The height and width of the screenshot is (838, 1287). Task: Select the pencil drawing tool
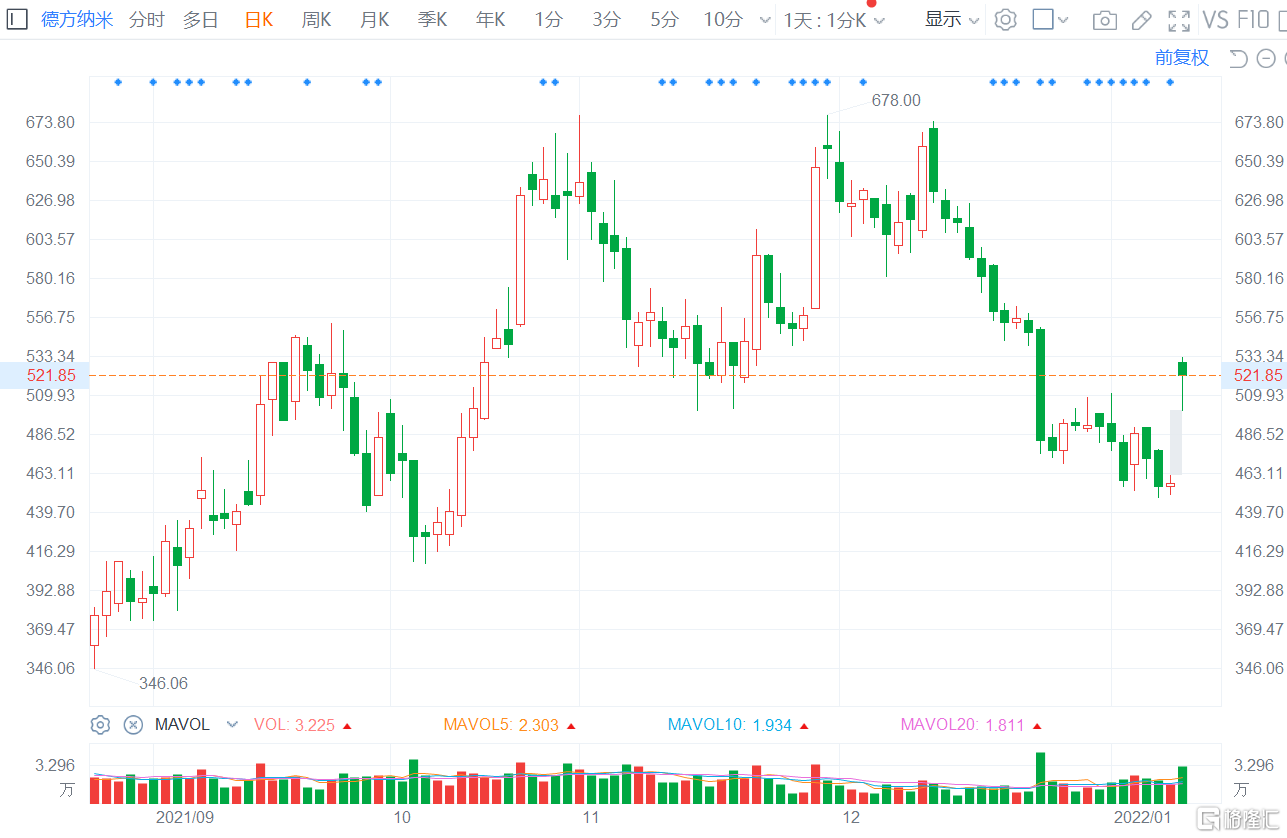click(x=1141, y=20)
